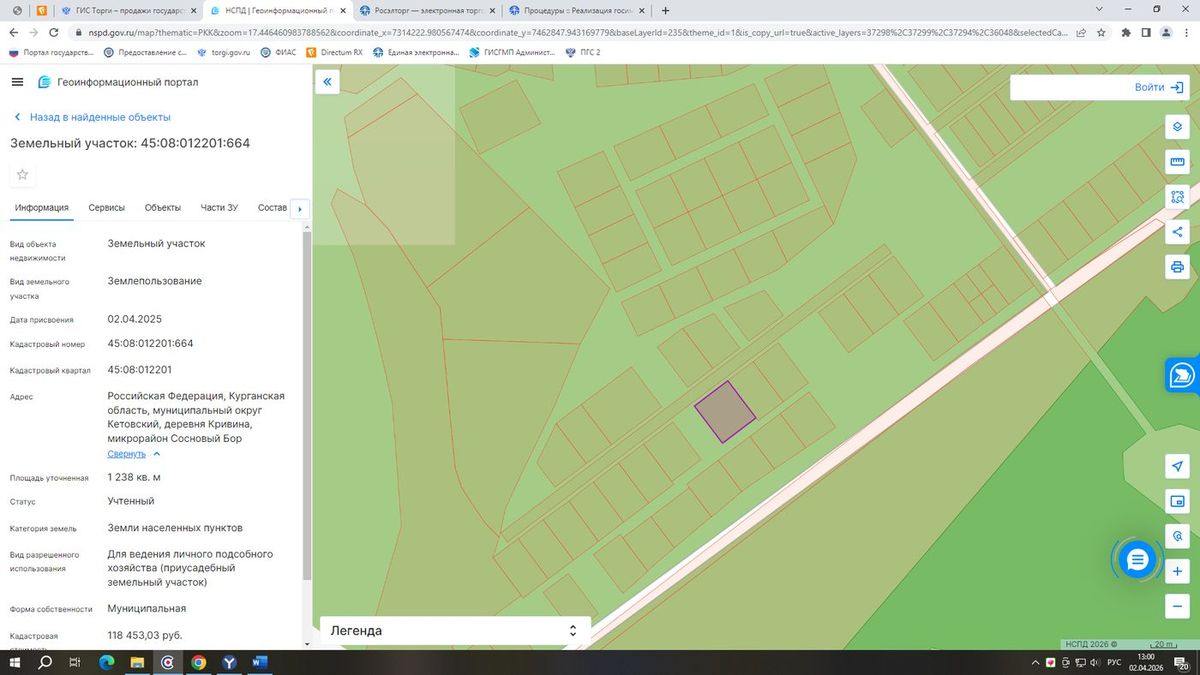
Task: Click cadastral quarter value 45:08:012201
Action: click(140, 370)
